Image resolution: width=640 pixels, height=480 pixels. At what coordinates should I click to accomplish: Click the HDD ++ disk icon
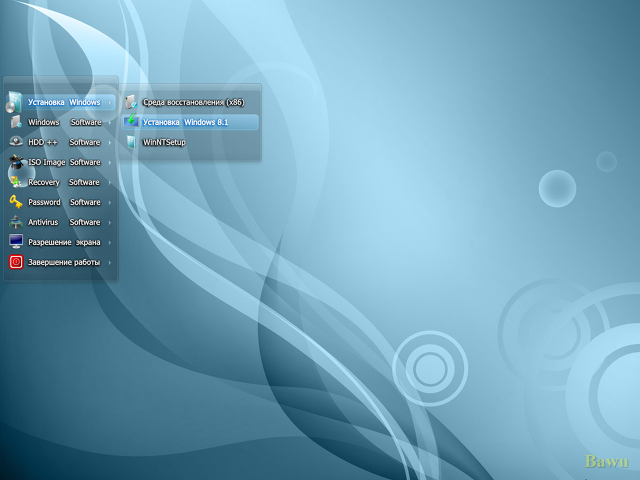16,142
